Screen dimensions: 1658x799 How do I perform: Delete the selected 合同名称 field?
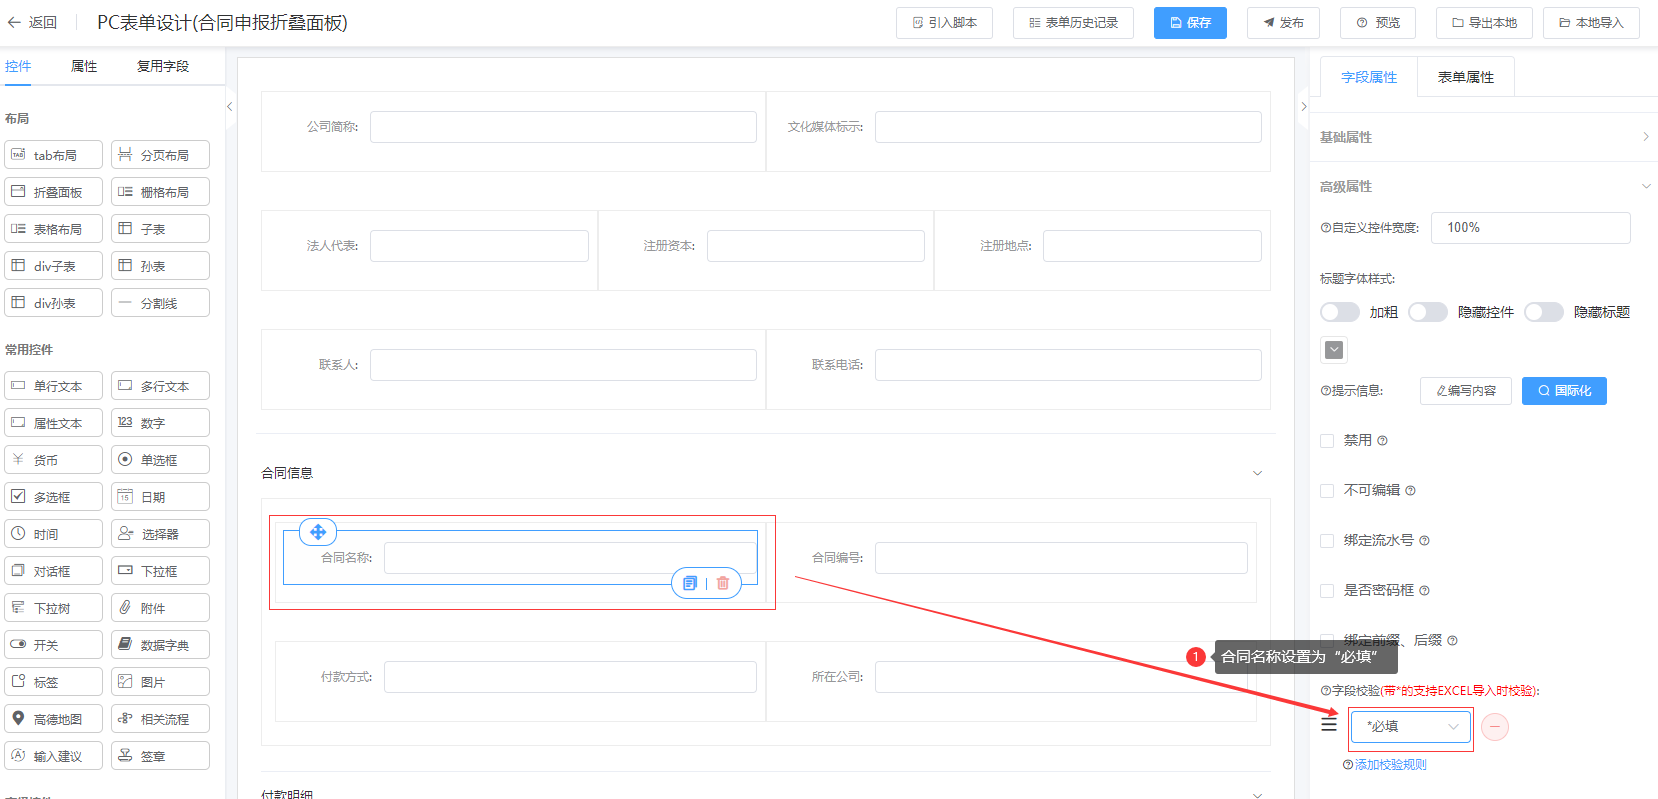pyautogui.click(x=723, y=583)
